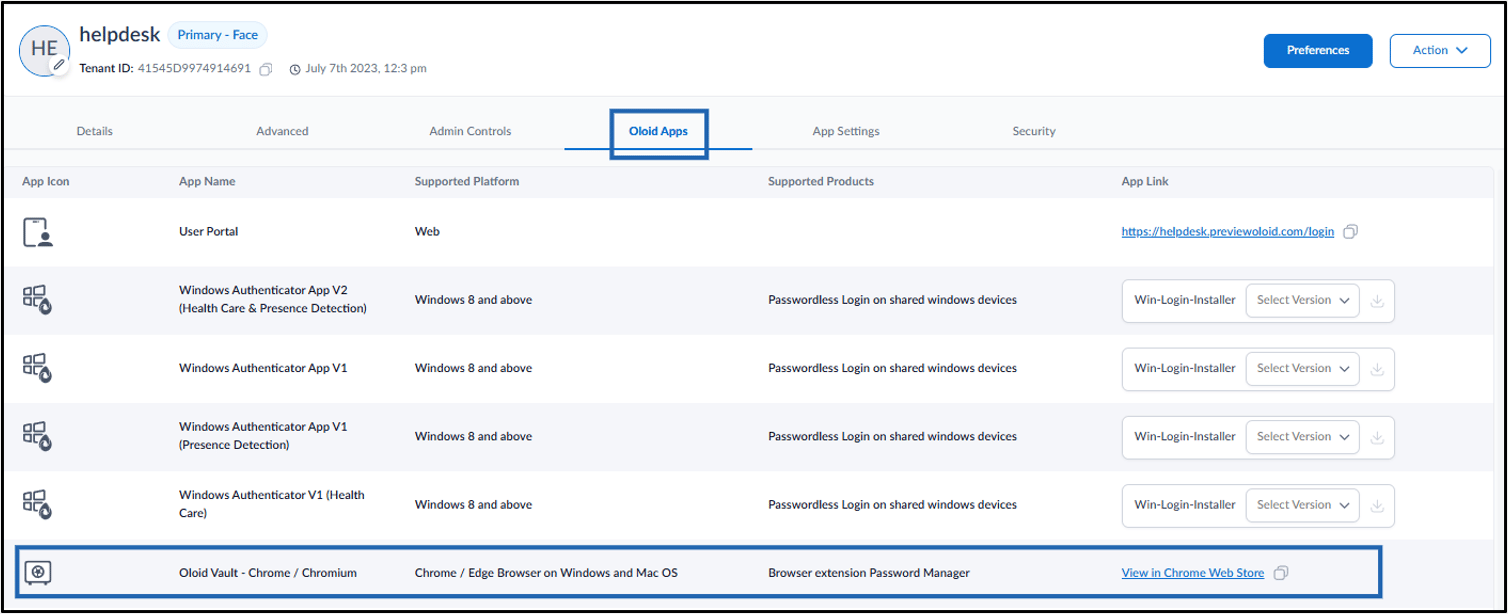Copy the Chrome Web Store link
This screenshot has height=614, width=1508.
(x=1281, y=573)
